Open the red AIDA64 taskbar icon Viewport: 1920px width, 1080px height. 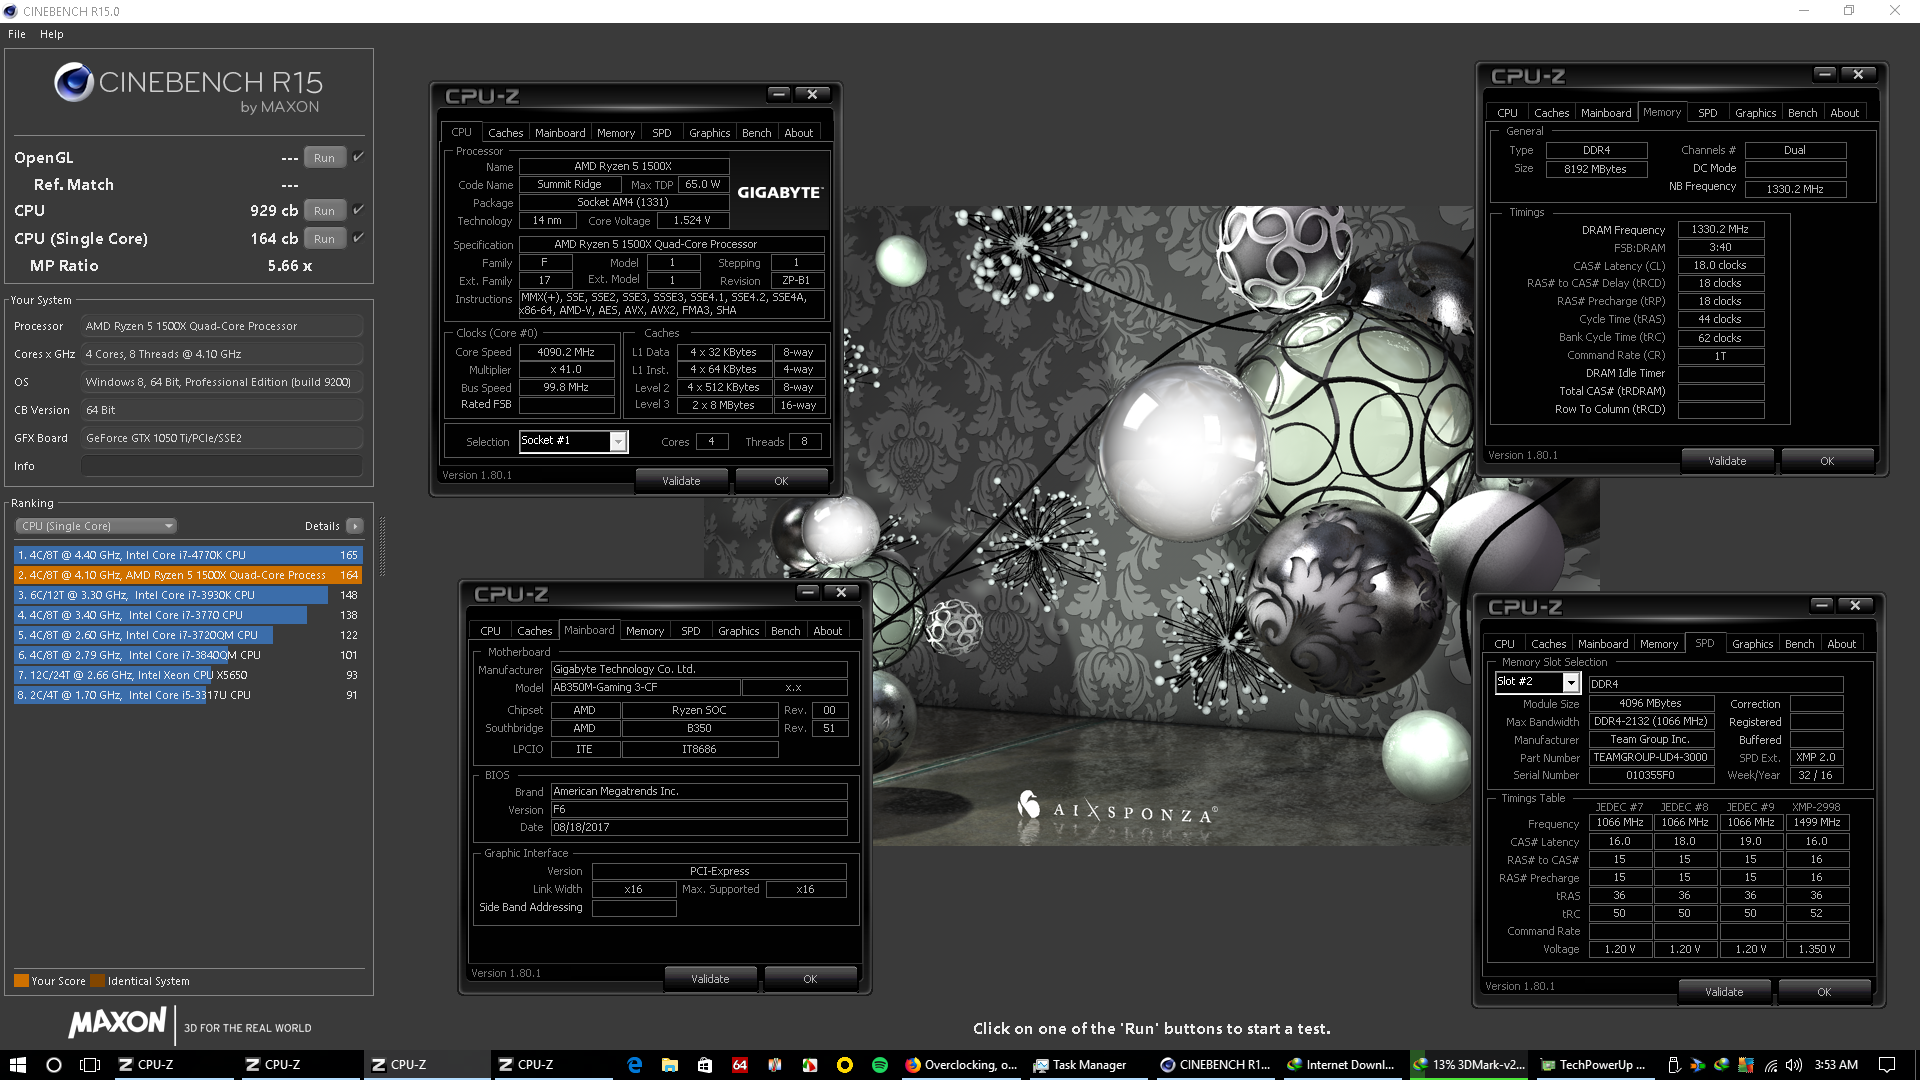point(740,1065)
